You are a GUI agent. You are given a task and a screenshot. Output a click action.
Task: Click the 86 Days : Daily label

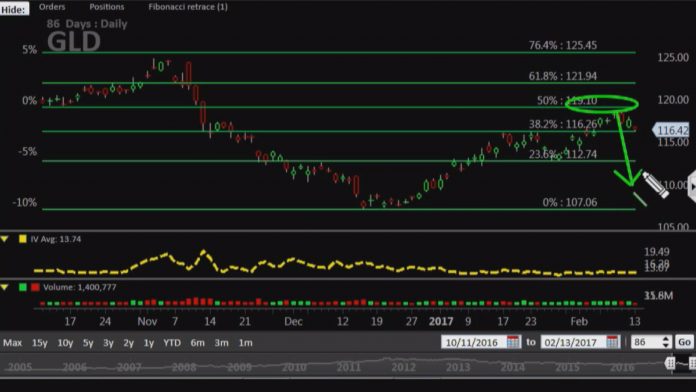point(87,24)
